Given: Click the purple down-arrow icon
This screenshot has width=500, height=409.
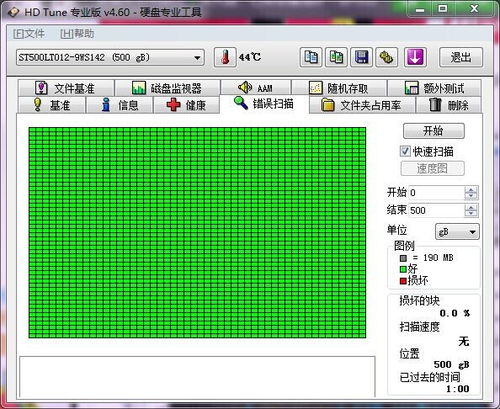Looking at the screenshot, I should coord(415,57).
